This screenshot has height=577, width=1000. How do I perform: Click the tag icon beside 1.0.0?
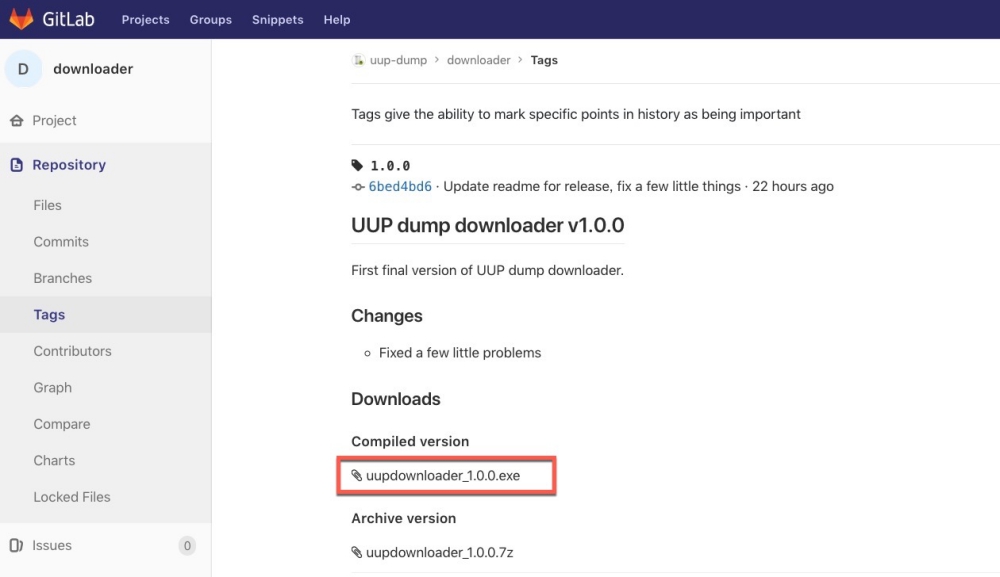click(358, 166)
